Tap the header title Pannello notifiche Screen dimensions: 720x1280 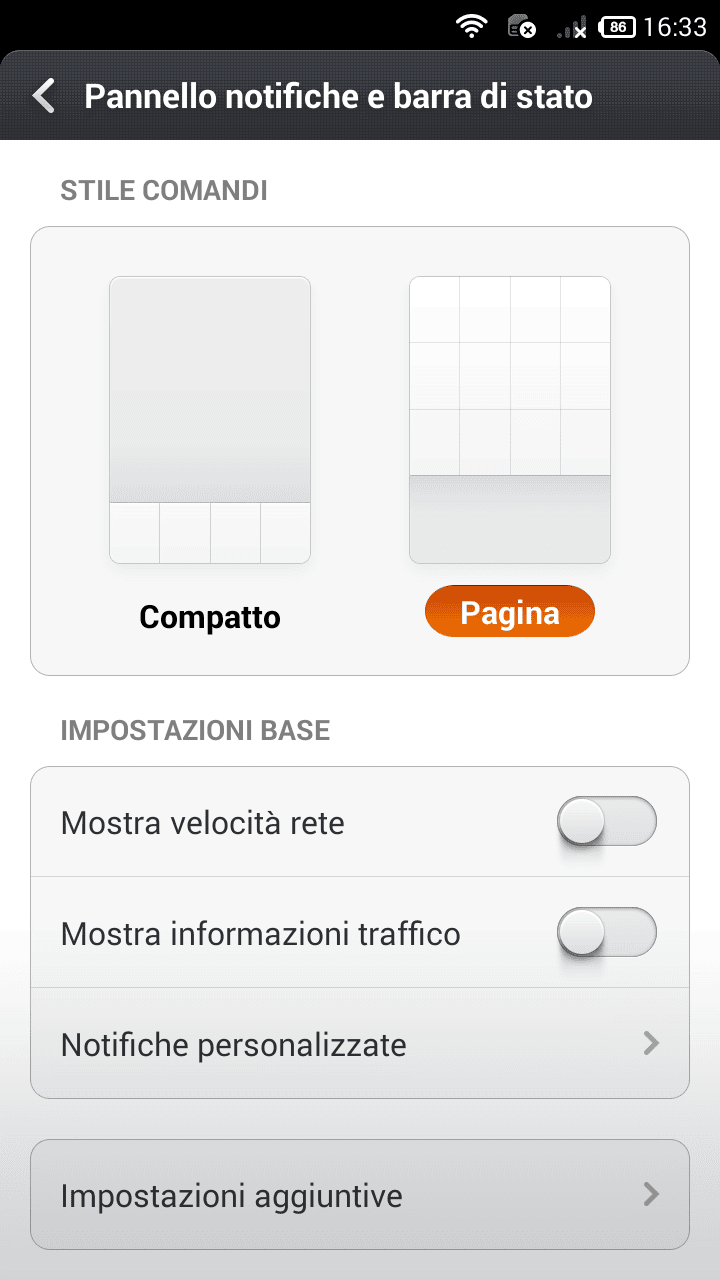click(x=339, y=96)
